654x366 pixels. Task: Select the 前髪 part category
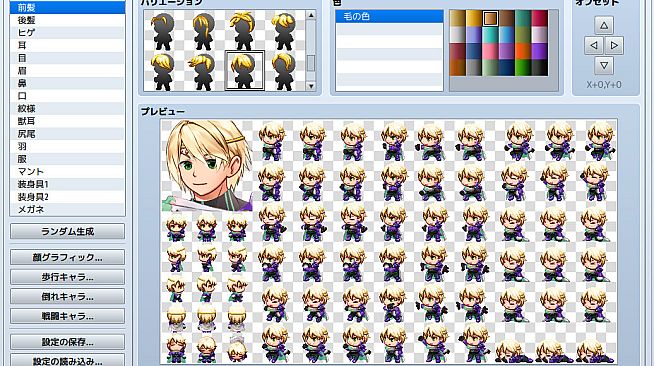[67, 8]
